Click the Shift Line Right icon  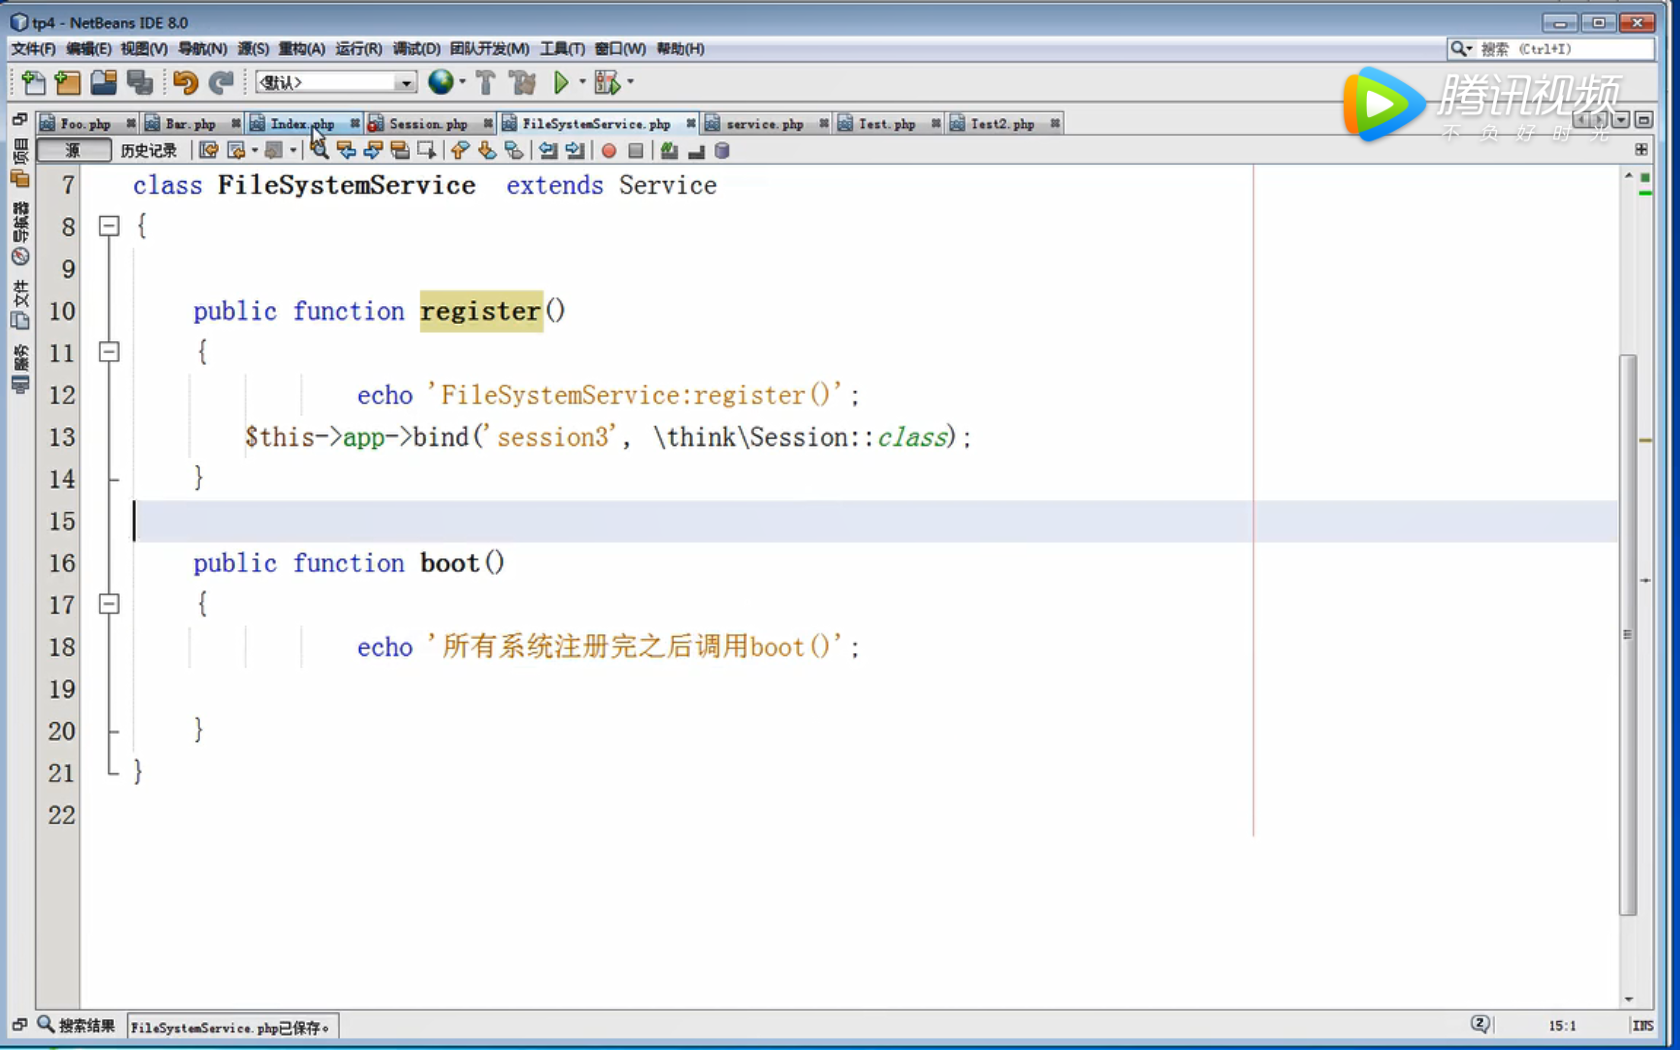[x=575, y=150]
